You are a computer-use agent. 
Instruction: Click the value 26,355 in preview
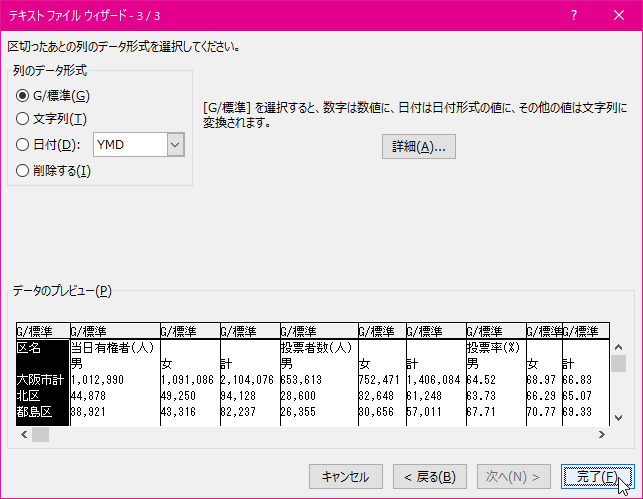coord(298,412)
